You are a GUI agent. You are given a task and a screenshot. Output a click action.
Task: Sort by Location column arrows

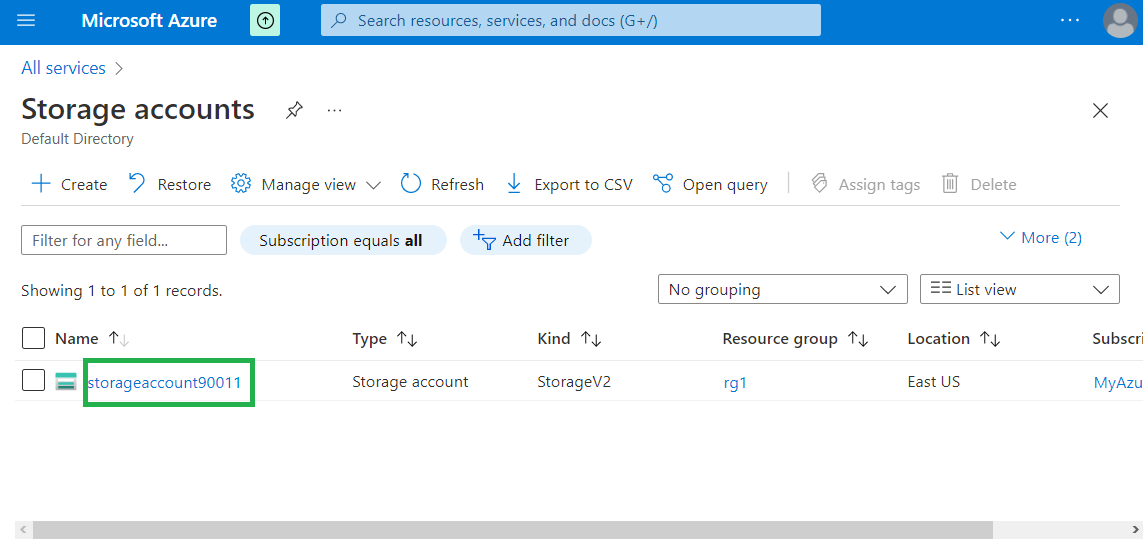990,339
